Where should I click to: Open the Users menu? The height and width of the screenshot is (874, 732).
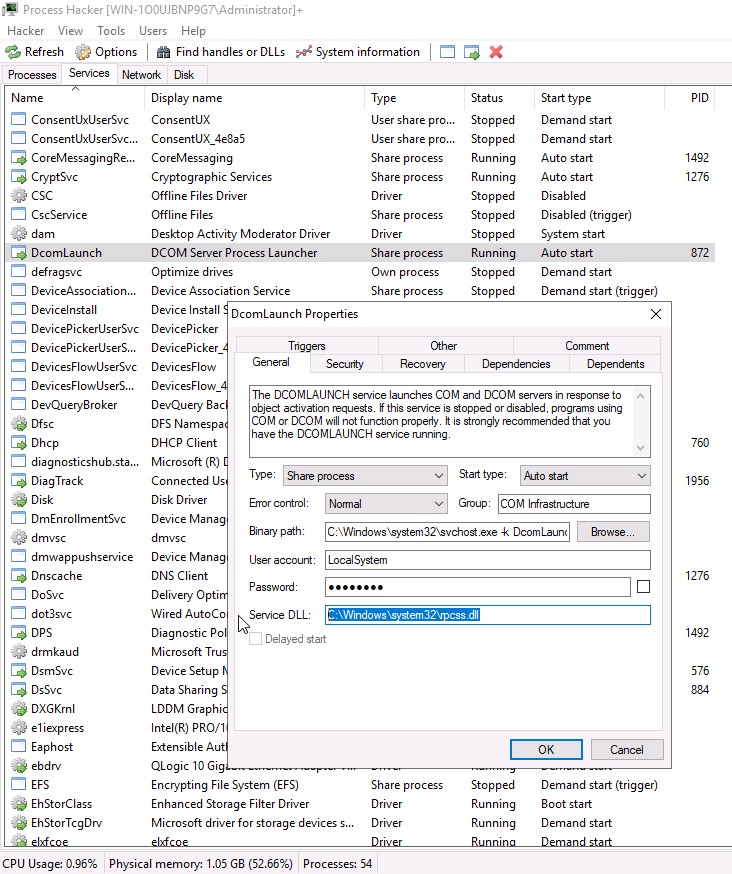(x=153, y=31)
